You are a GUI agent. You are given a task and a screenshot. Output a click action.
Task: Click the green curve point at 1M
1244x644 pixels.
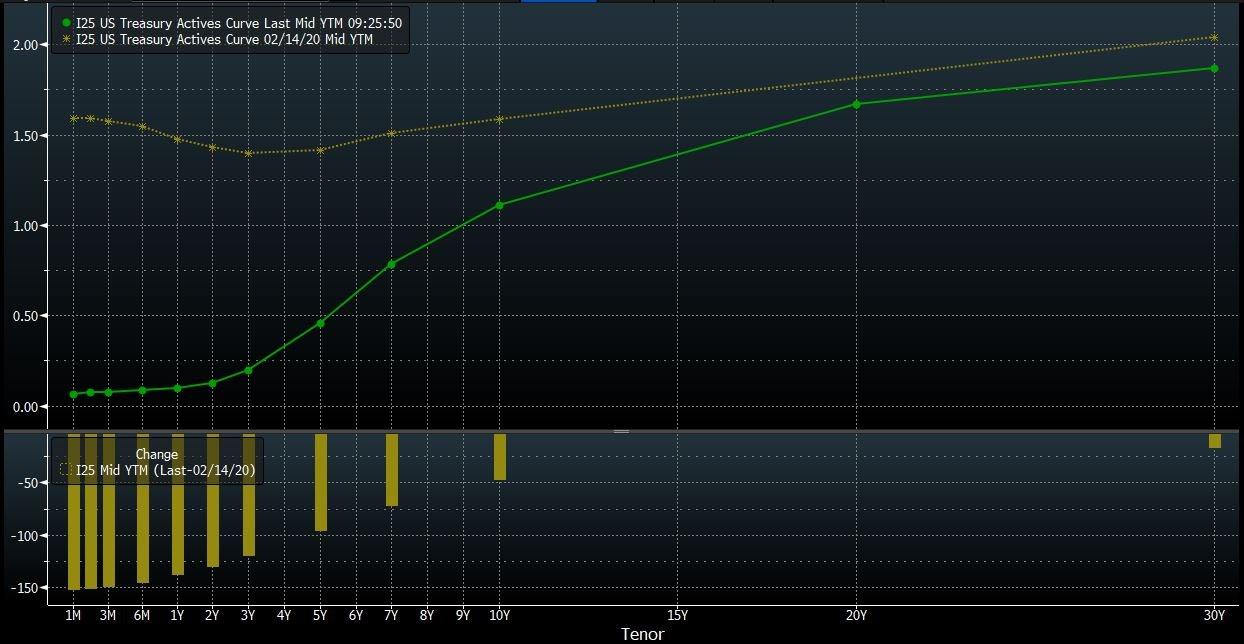tap(73, 394)
